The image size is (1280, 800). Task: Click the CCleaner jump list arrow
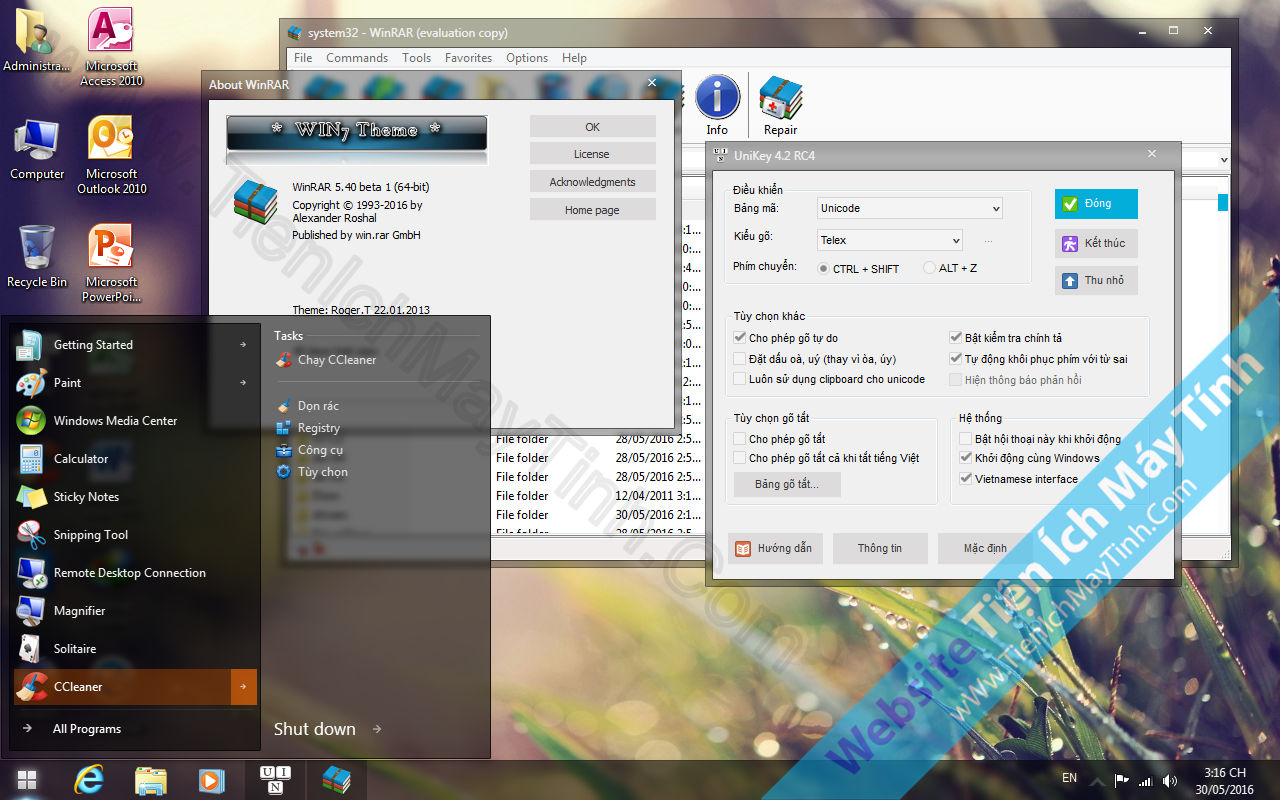pyautogui.click(x=244, y=687)
